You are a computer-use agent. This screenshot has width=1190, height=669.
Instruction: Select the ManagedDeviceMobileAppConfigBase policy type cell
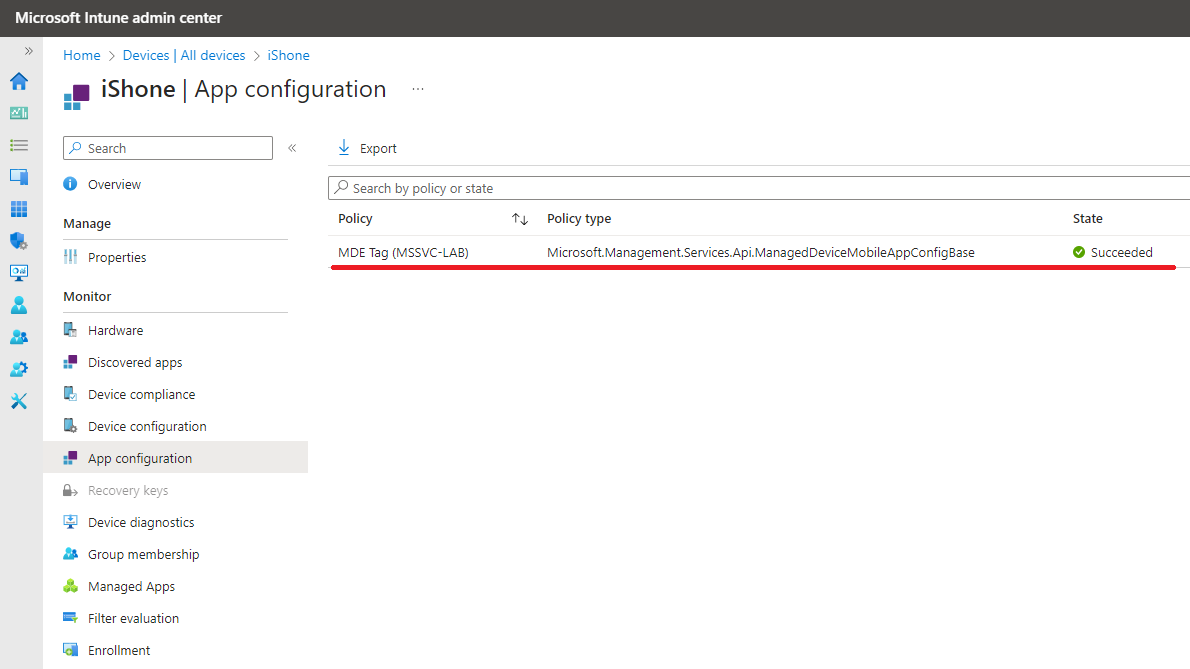point(760,253)
